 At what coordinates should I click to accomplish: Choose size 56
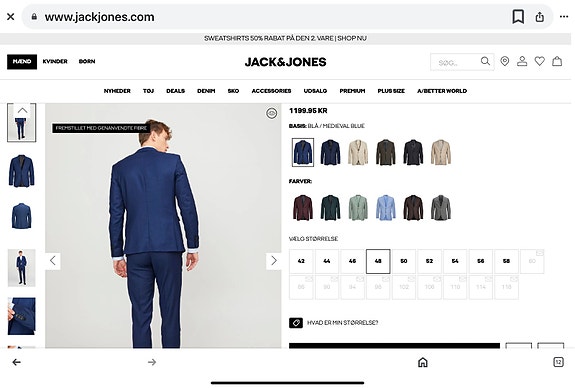pyautogui.click(x=481, y=261)
